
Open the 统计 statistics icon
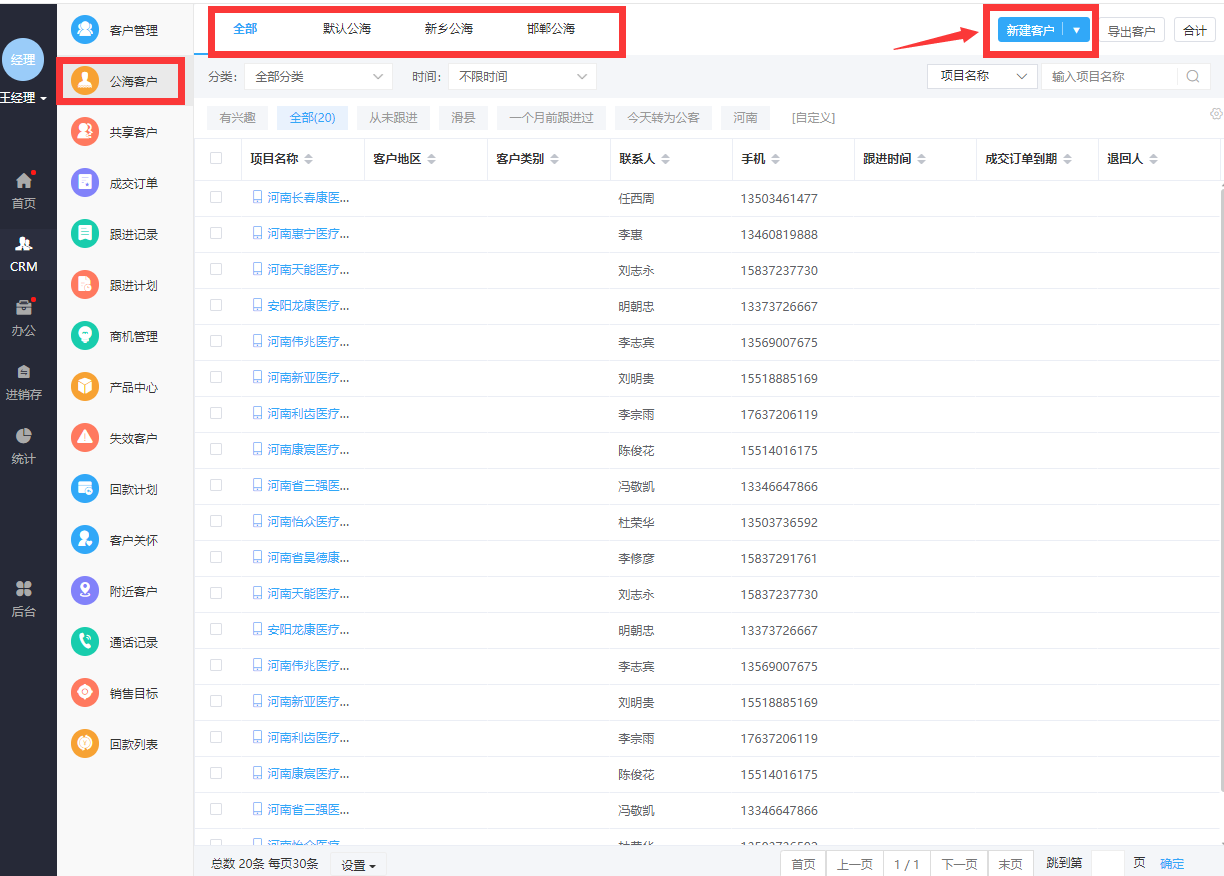click(24, 436)
